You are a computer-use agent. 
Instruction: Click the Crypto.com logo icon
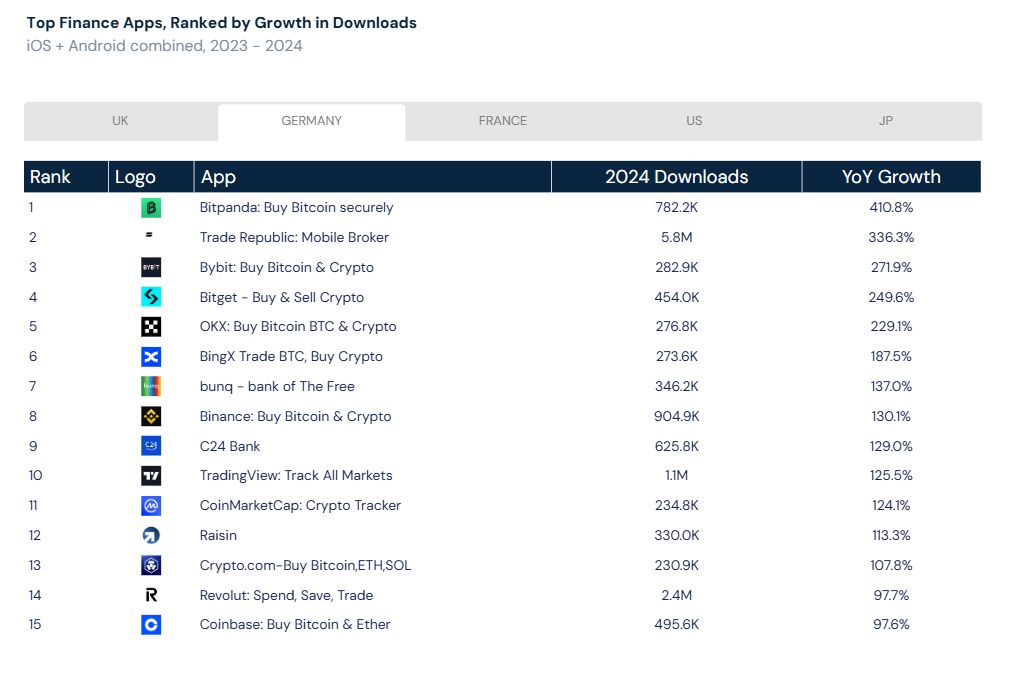(151, 565)
